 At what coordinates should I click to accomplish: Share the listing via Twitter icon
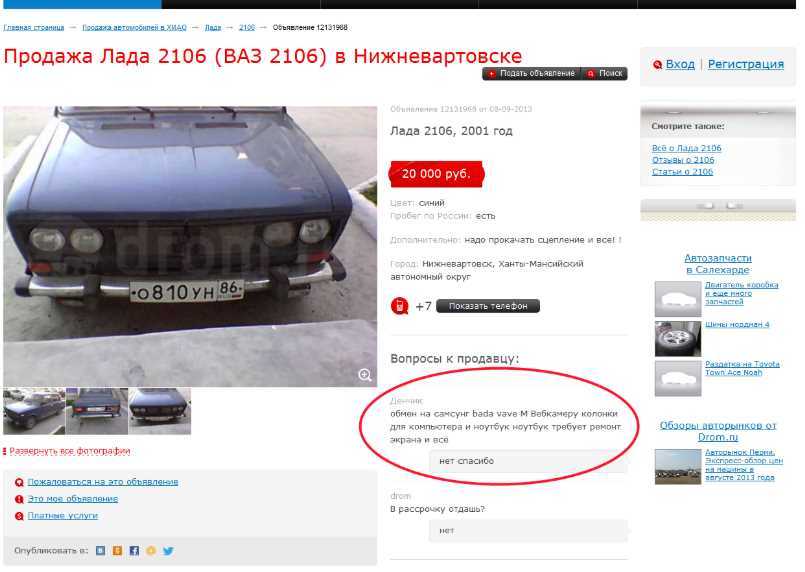tap(168, 550)
